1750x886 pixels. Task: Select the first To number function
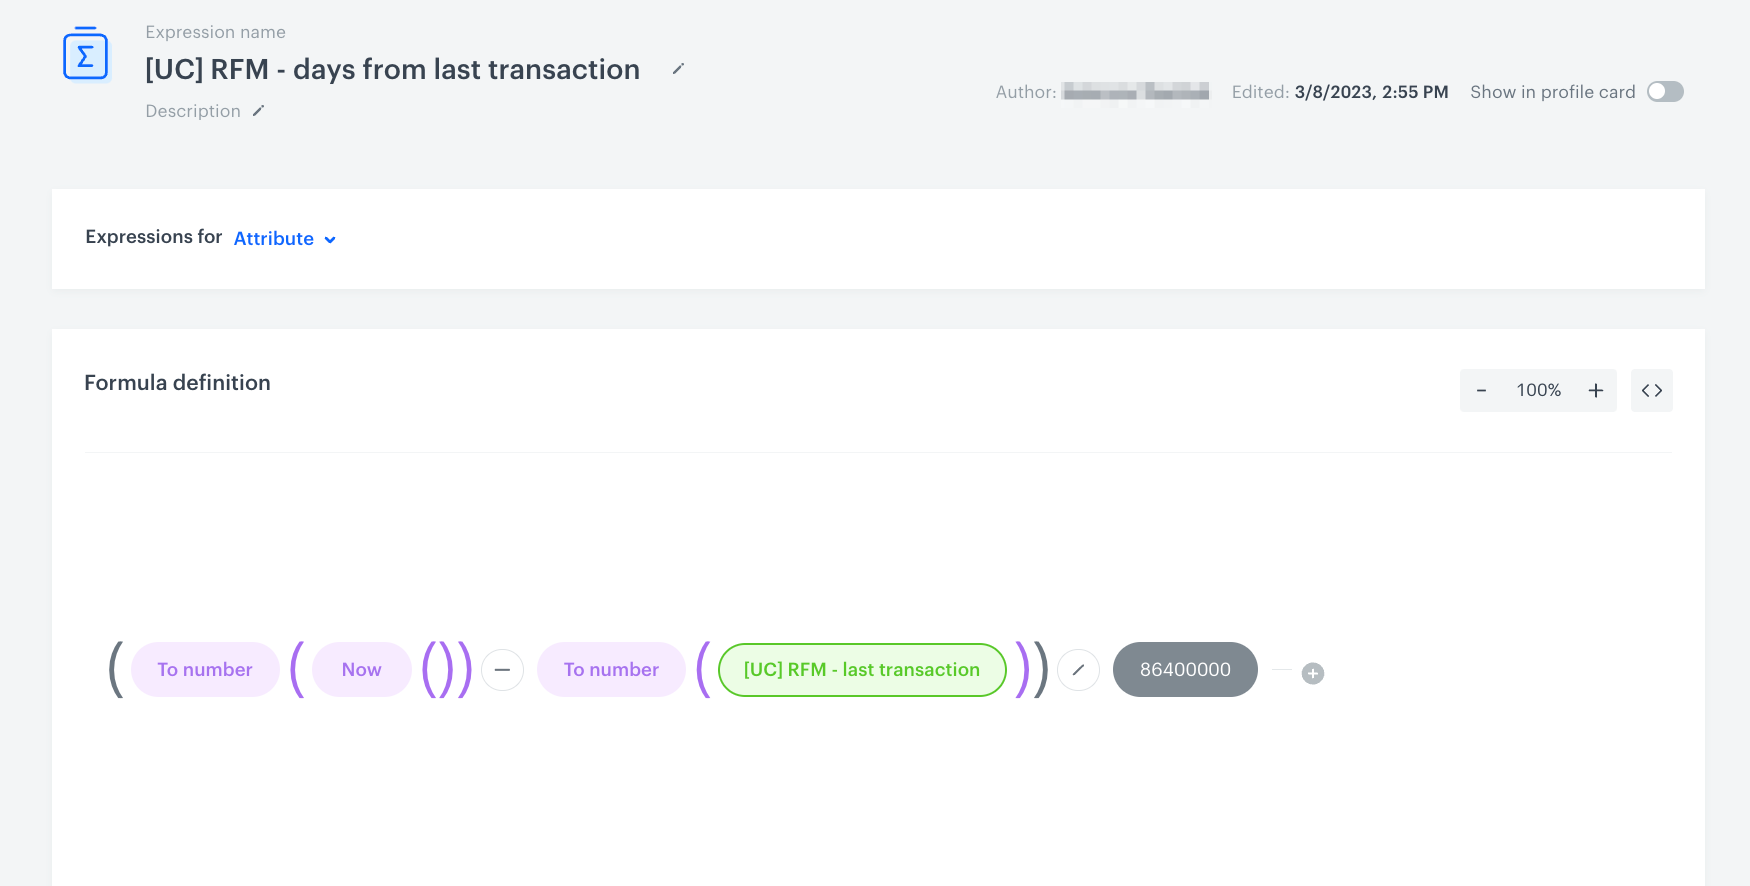pyautogui.click(x=205, y=670)
